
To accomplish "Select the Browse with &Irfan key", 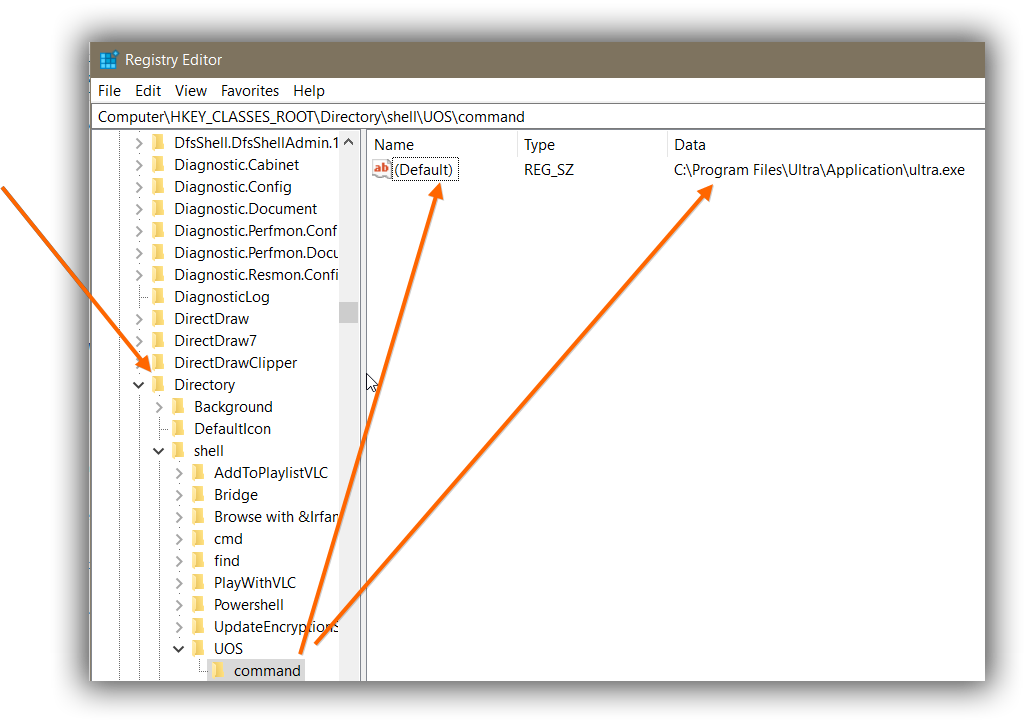I will point(276,517).
